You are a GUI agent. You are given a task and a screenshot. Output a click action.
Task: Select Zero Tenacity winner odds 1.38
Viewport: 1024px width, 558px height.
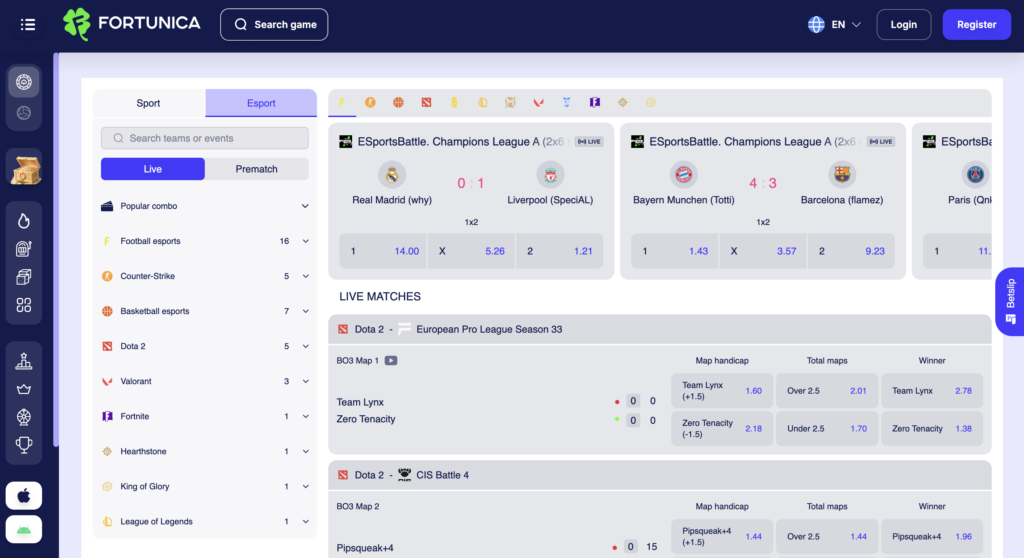pyautogui.click(x=932, y=429)
